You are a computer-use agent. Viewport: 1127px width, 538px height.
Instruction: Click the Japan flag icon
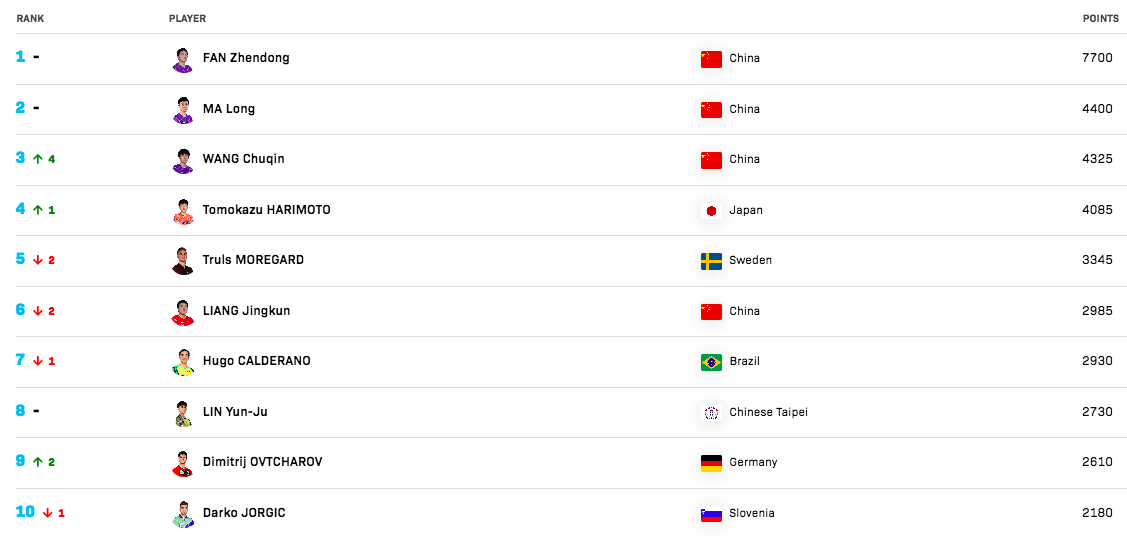pyautogui.click(x=711, y=210)
